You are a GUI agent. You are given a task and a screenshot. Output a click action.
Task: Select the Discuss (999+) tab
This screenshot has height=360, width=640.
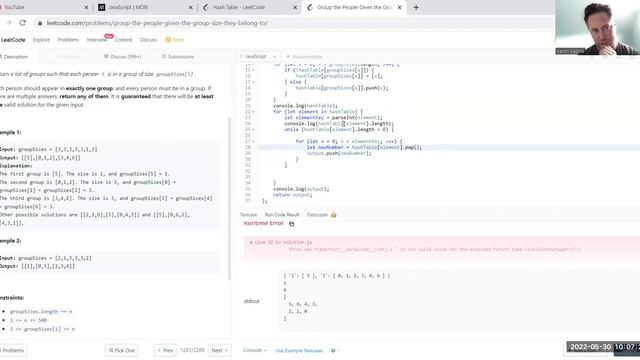pos(122,57)
